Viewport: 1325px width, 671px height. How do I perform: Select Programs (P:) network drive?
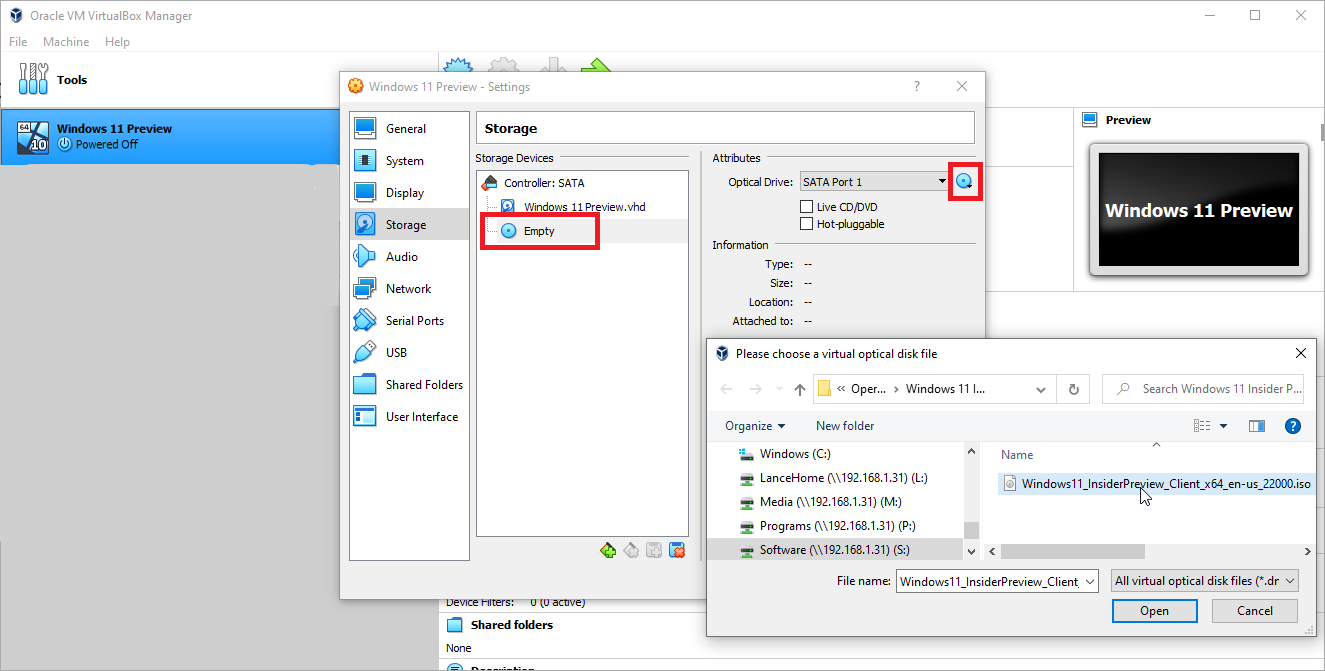[836, 526]
